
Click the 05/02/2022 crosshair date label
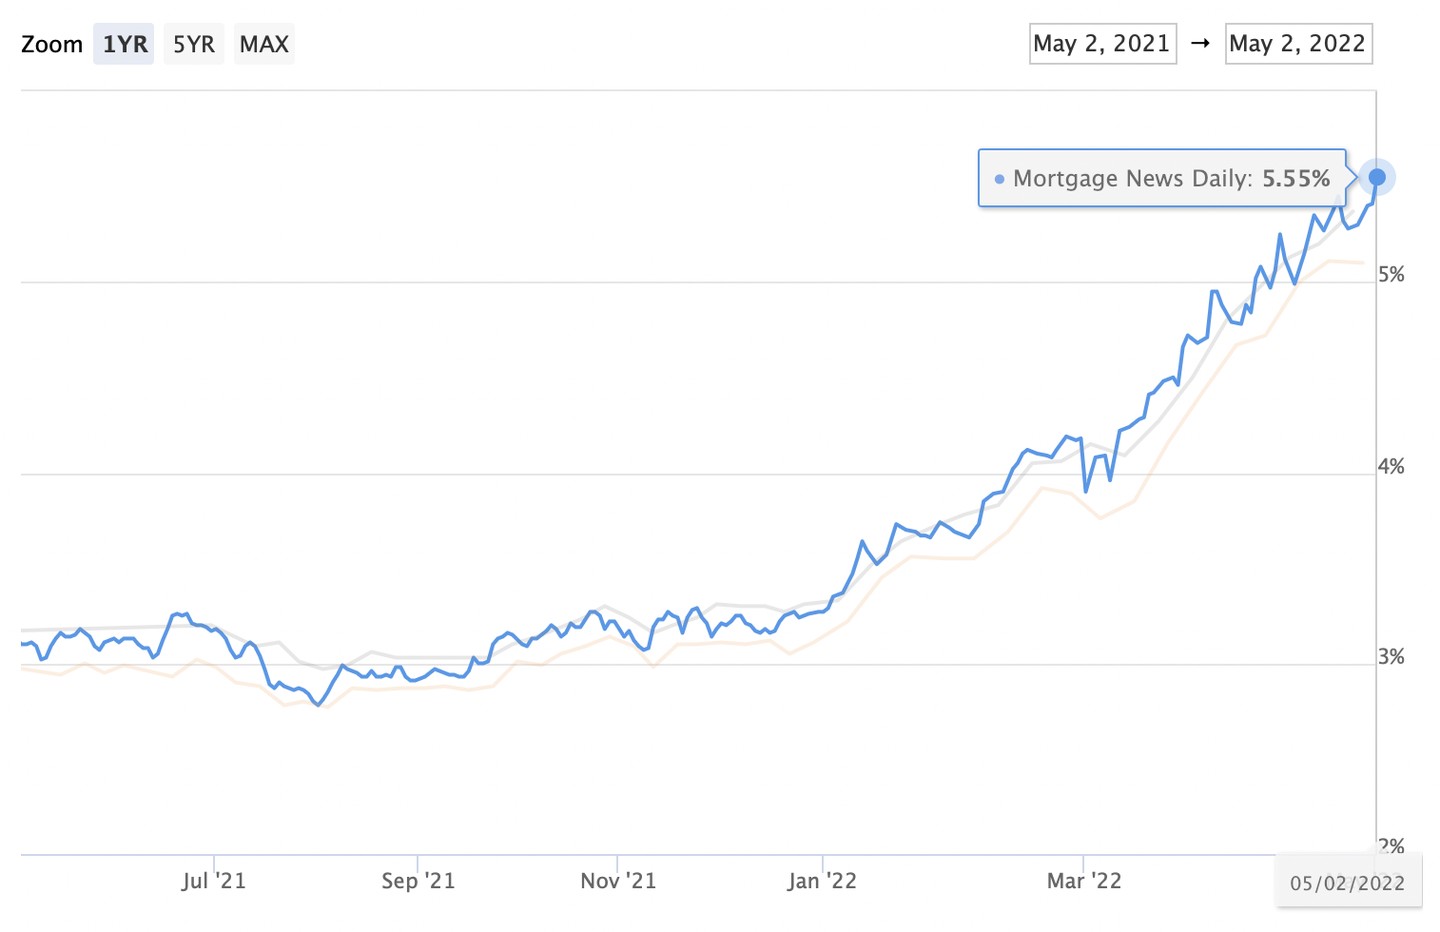(x=1347, y=883)
